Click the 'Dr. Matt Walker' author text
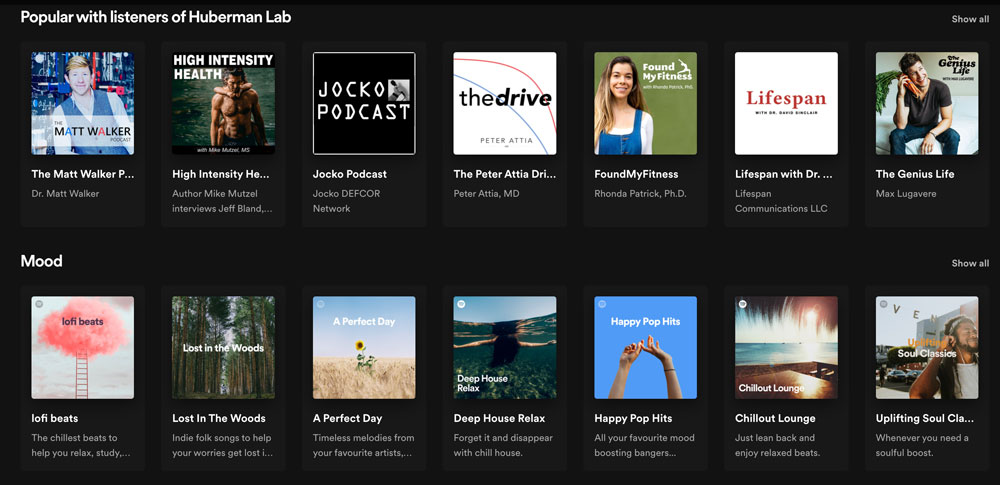Screen dimensions: 1000x485 pos(65,193)
